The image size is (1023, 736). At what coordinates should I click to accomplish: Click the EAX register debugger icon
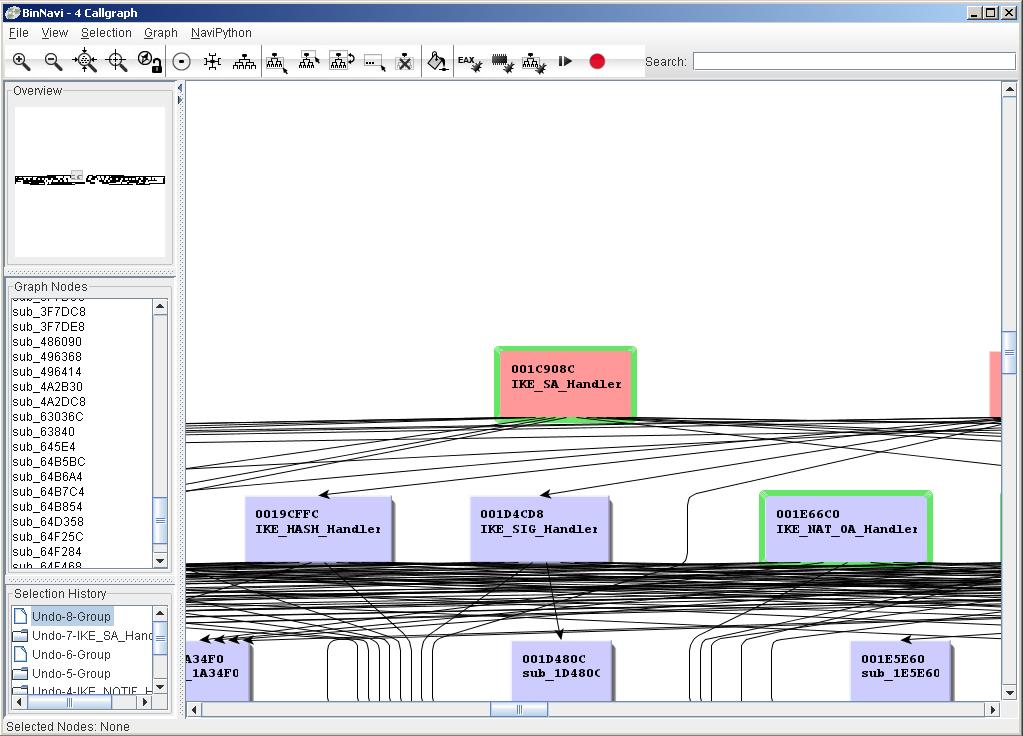point(470,63)
